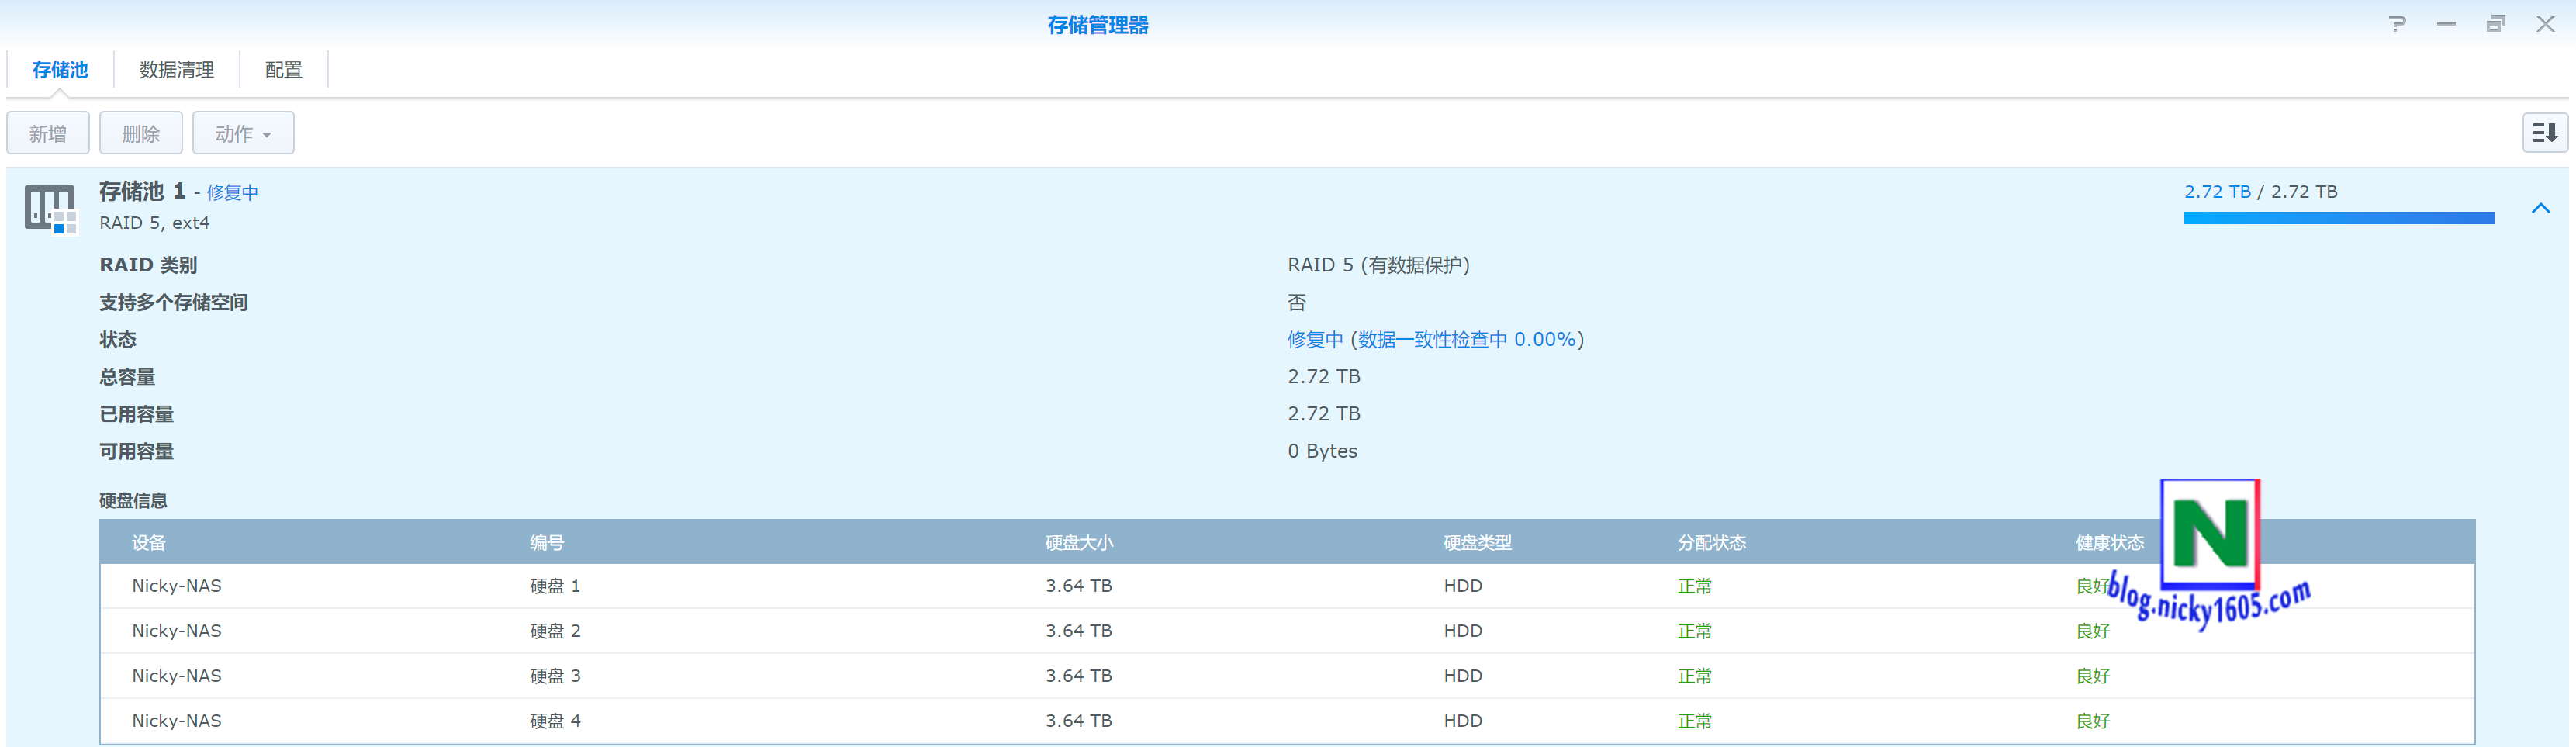Click 良好 health status for 硬盘 2
This screenshot has height=747, width=2576.
tap(2093, 631)
